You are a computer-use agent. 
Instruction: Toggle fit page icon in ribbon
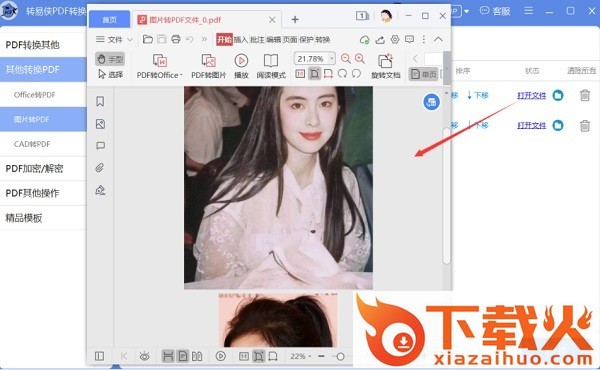[314, 73]
